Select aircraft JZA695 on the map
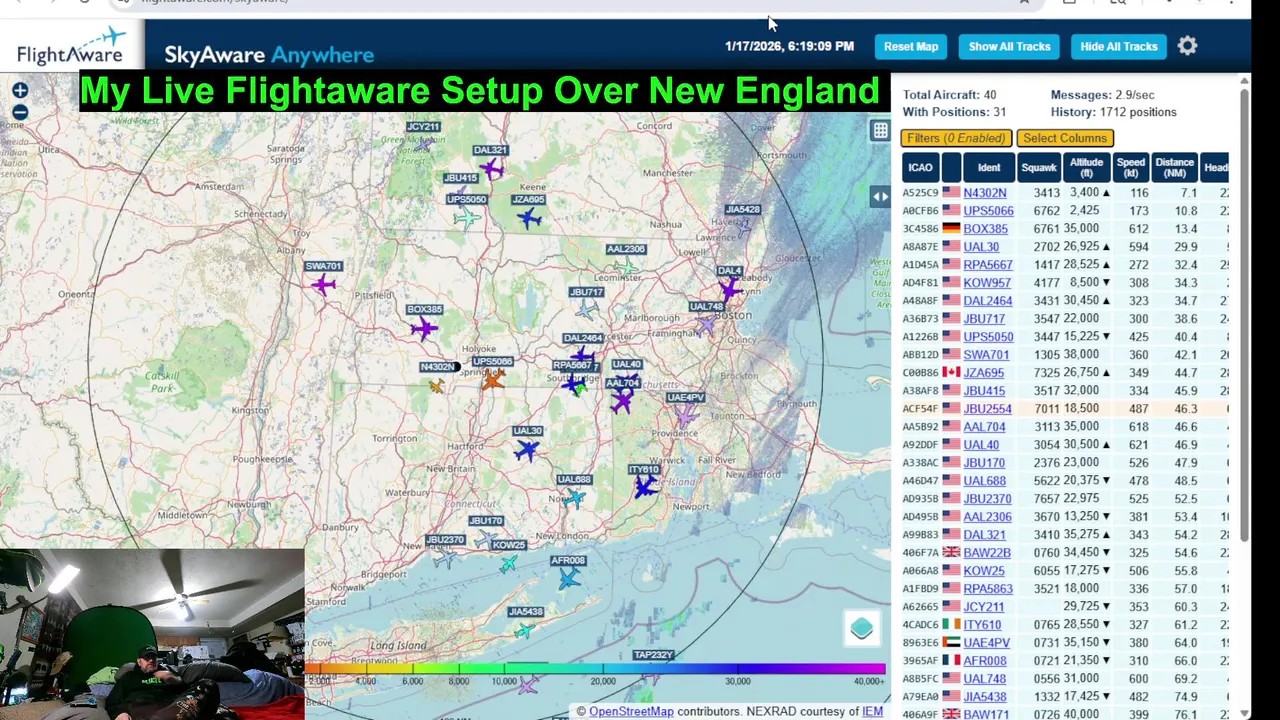Image resolution: width=1280 pixels, height=720 pixels. 529,217
